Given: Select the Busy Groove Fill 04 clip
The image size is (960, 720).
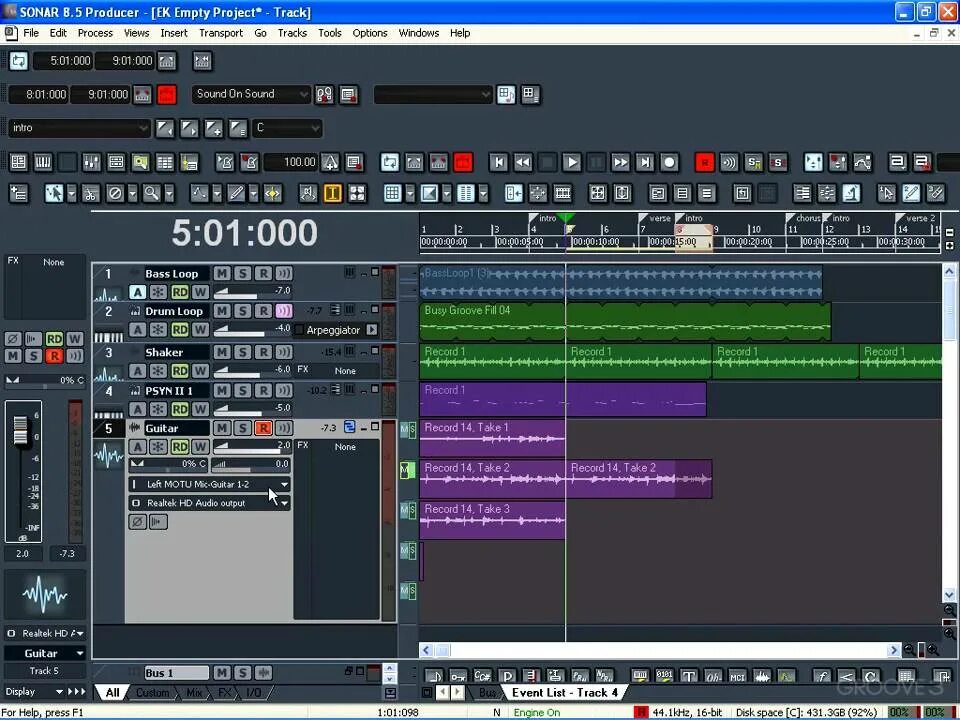Looking at the screenshot, I should pyautogui.click(x=625, y=321).
